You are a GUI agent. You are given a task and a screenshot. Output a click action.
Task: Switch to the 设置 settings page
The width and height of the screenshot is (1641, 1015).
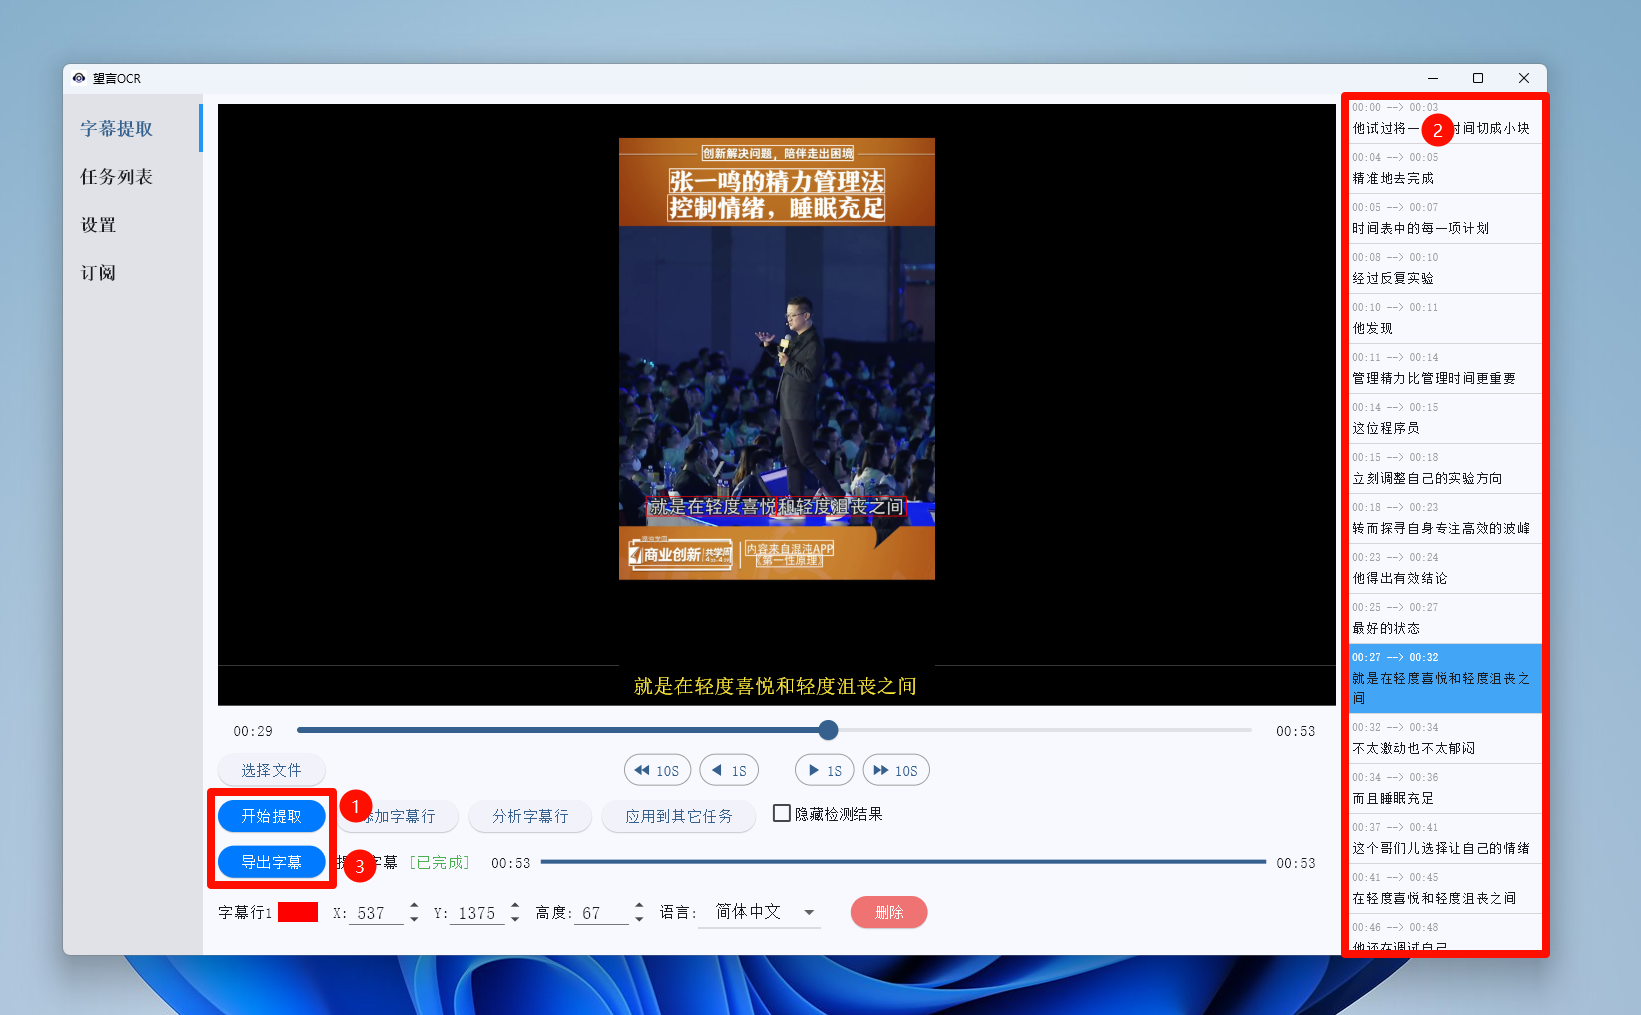point(98,225)
